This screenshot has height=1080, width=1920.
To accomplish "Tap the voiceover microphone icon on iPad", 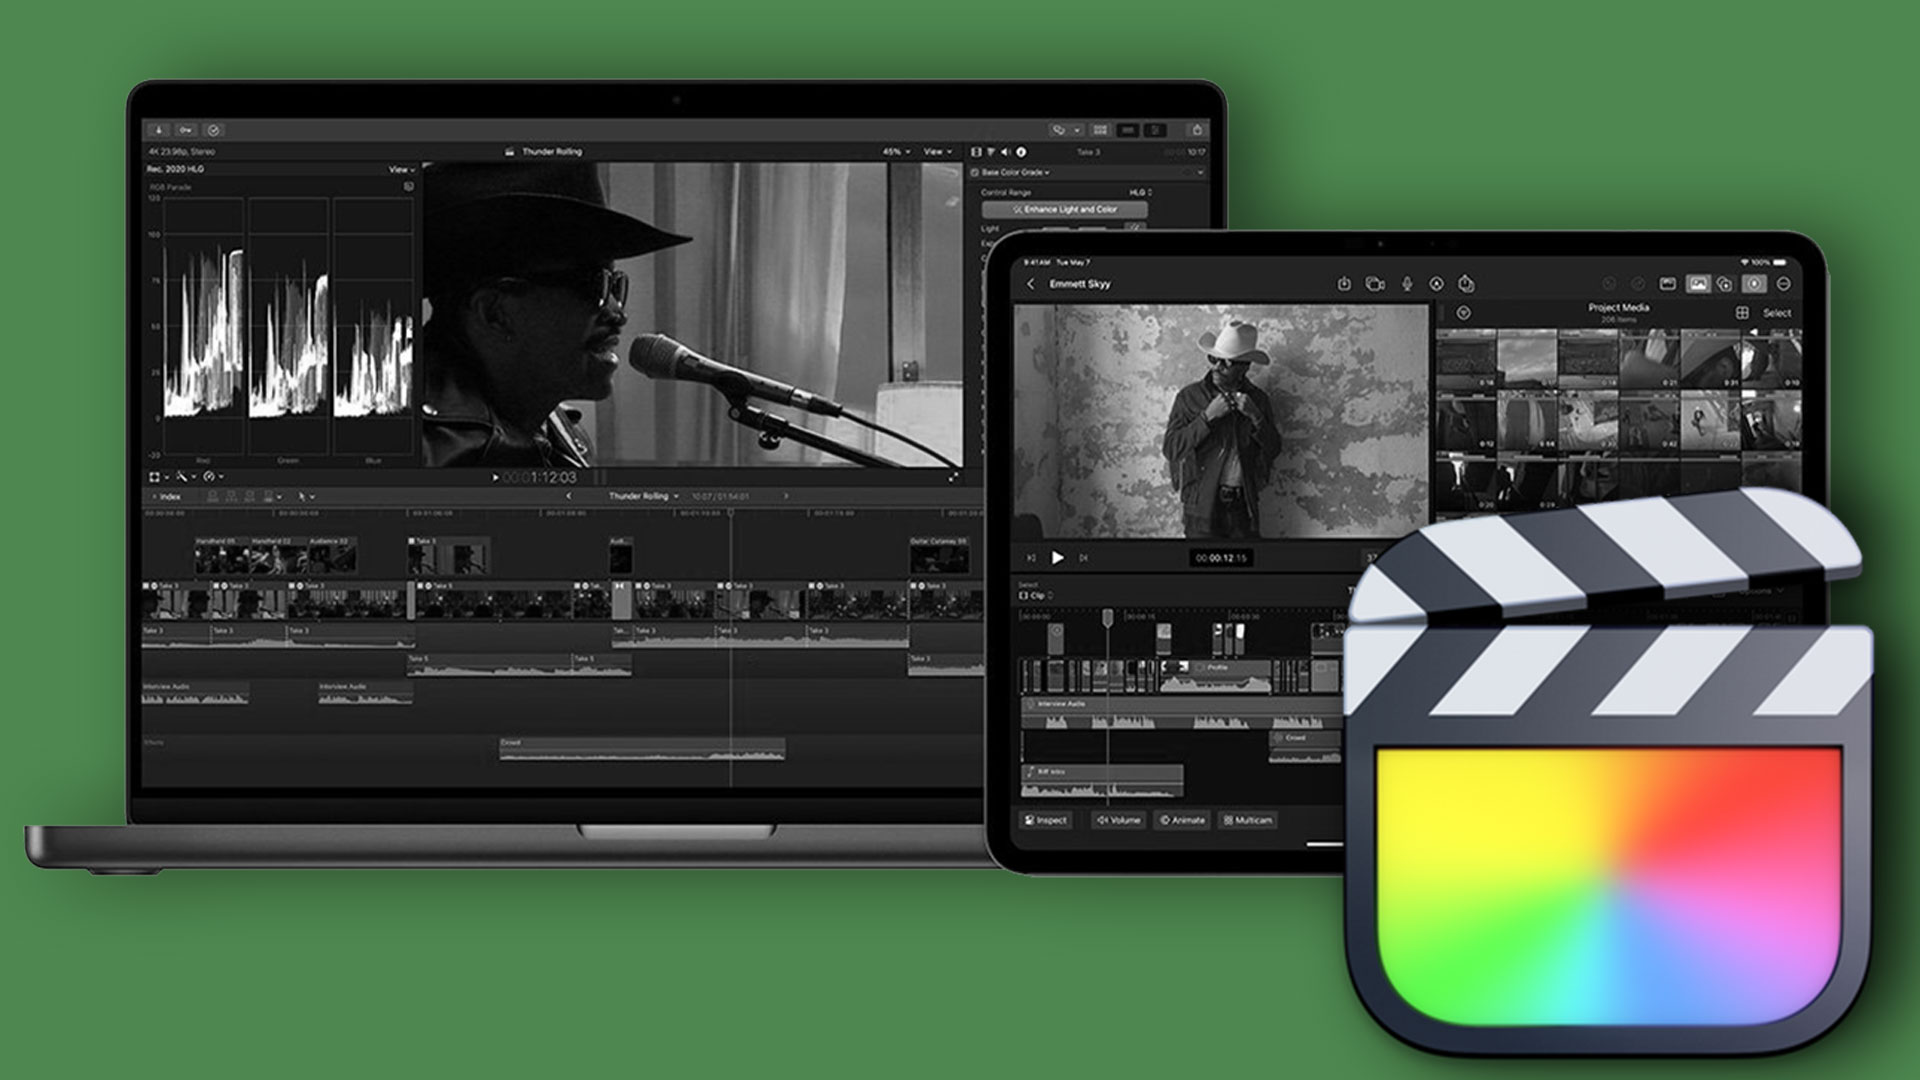I will (x=1407, y=284).
